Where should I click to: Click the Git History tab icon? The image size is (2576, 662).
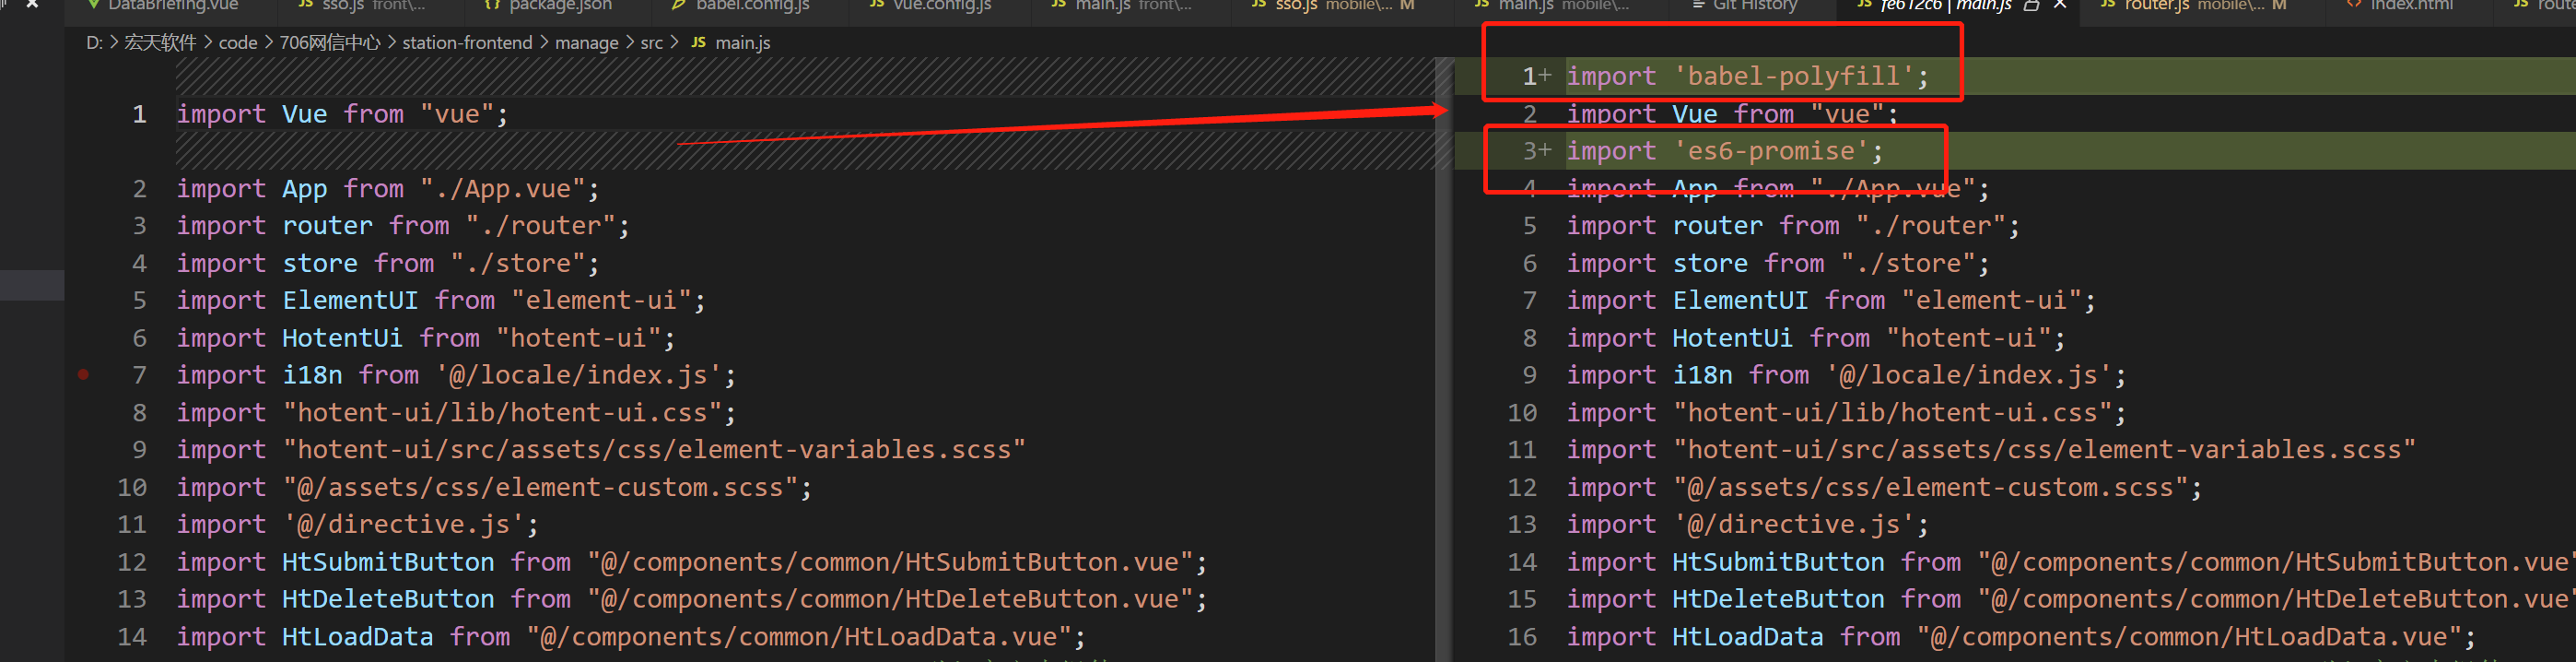(1697, 6)
